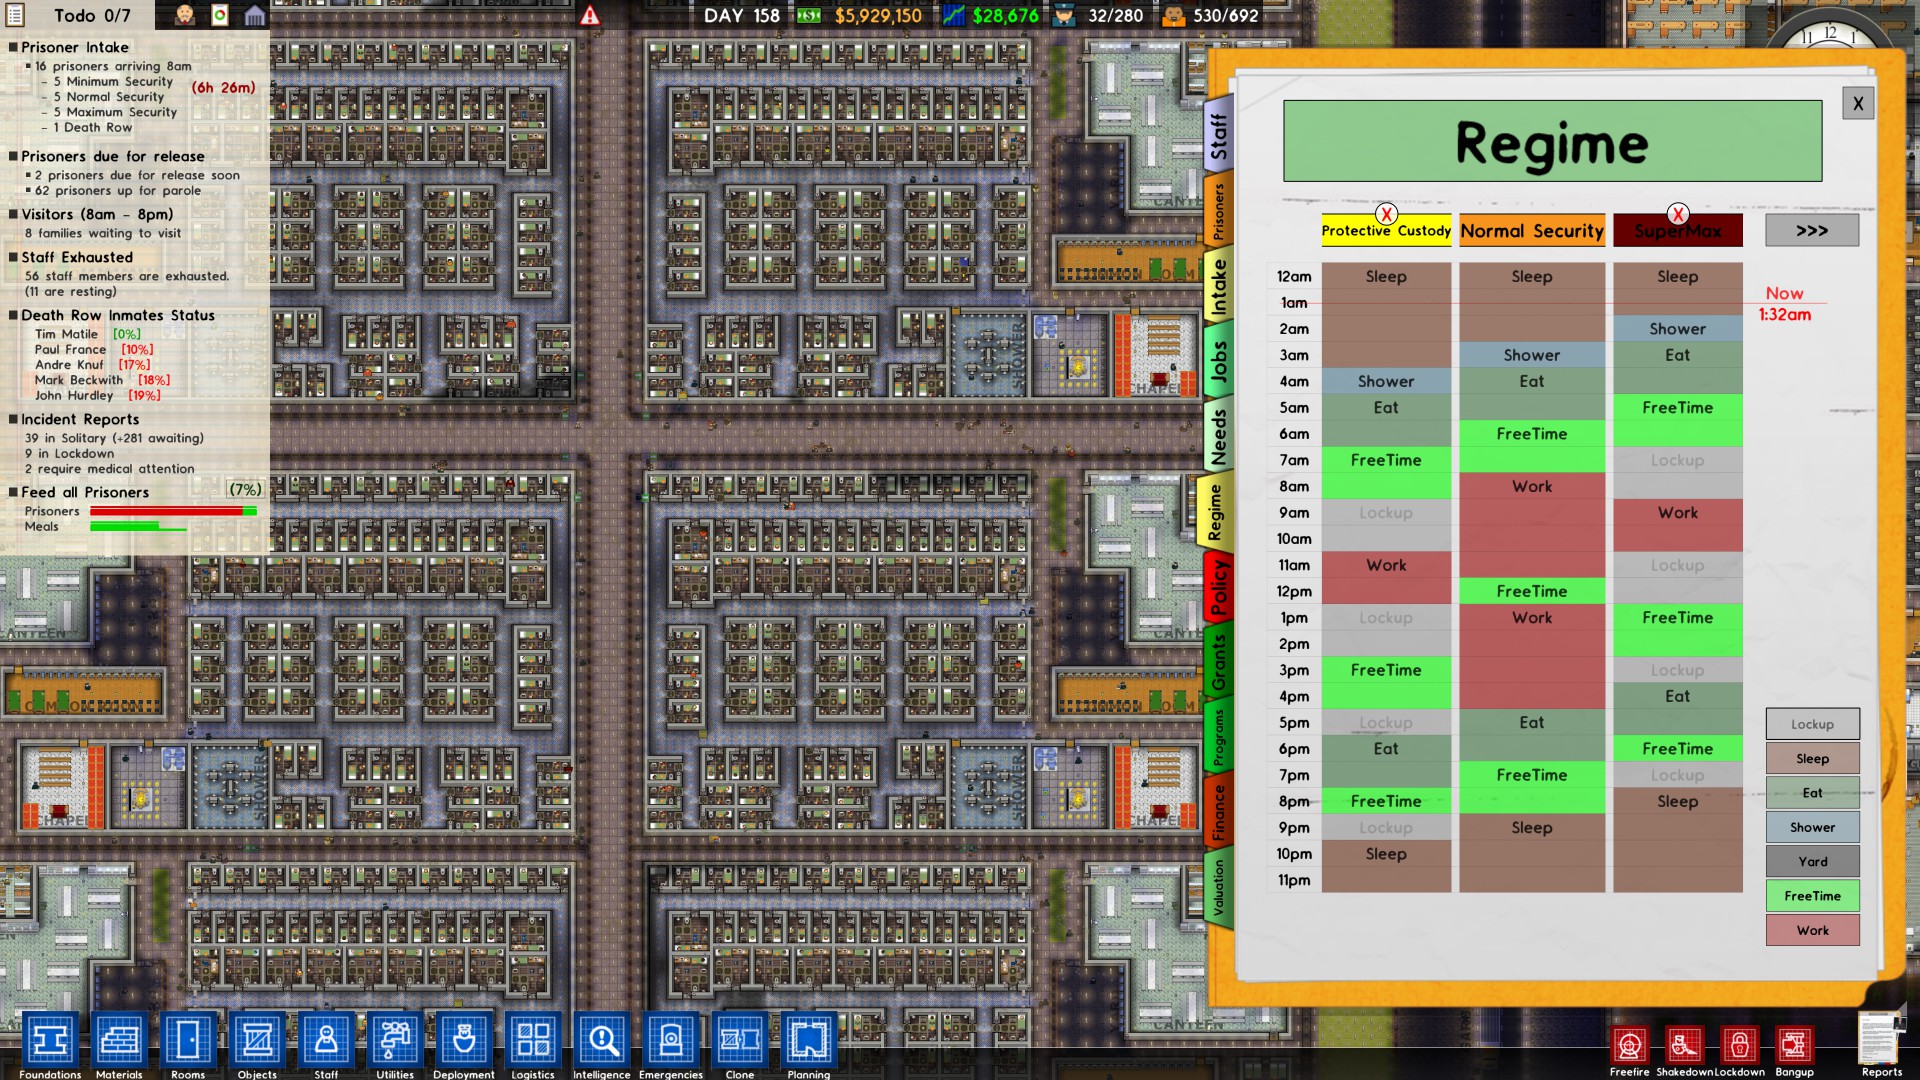Viewport: 1920px width, 1080px height.
Task: Click the Intelligence magnifier icon
Action: coord(602,1041)
